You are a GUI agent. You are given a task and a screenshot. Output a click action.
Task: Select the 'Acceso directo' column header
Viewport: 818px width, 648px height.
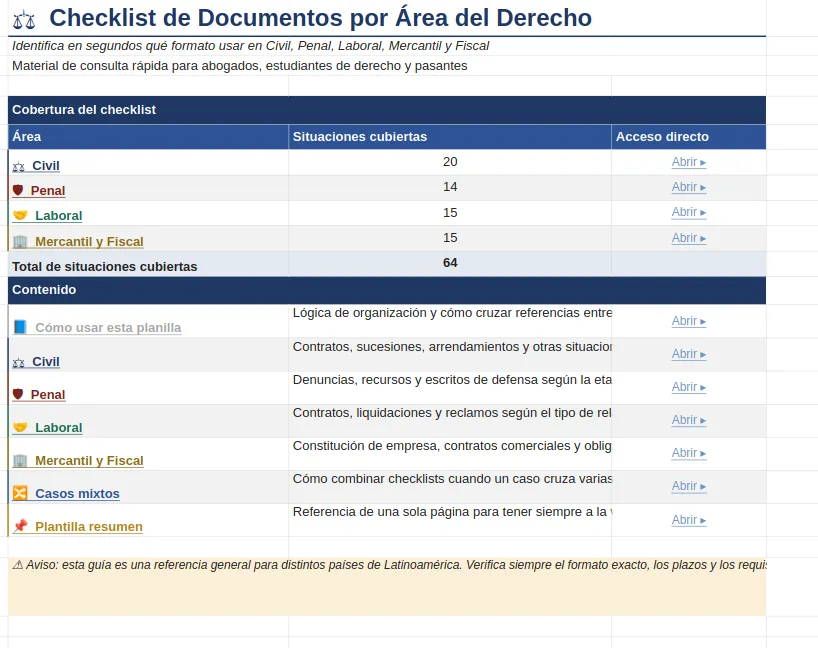pyautogui.click(x=689, y=137)
